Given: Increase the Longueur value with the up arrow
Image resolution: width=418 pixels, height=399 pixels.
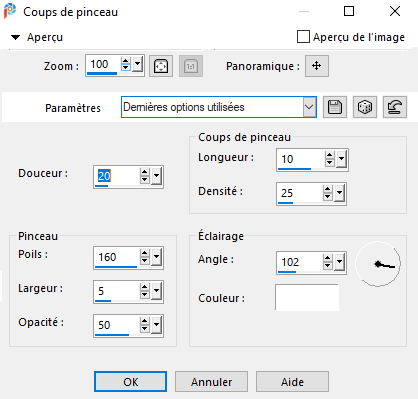Looking at the screenshot, I should (330, 155).
